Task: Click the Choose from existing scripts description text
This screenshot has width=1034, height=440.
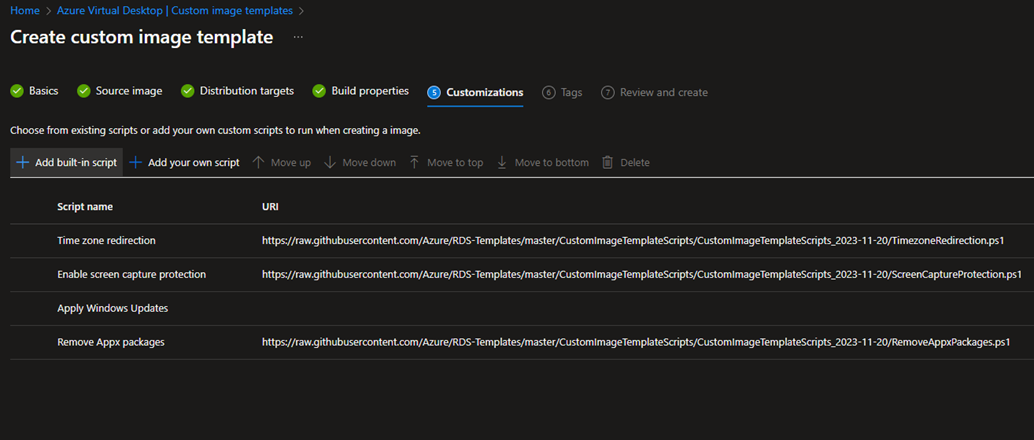Action: point(215,131)
